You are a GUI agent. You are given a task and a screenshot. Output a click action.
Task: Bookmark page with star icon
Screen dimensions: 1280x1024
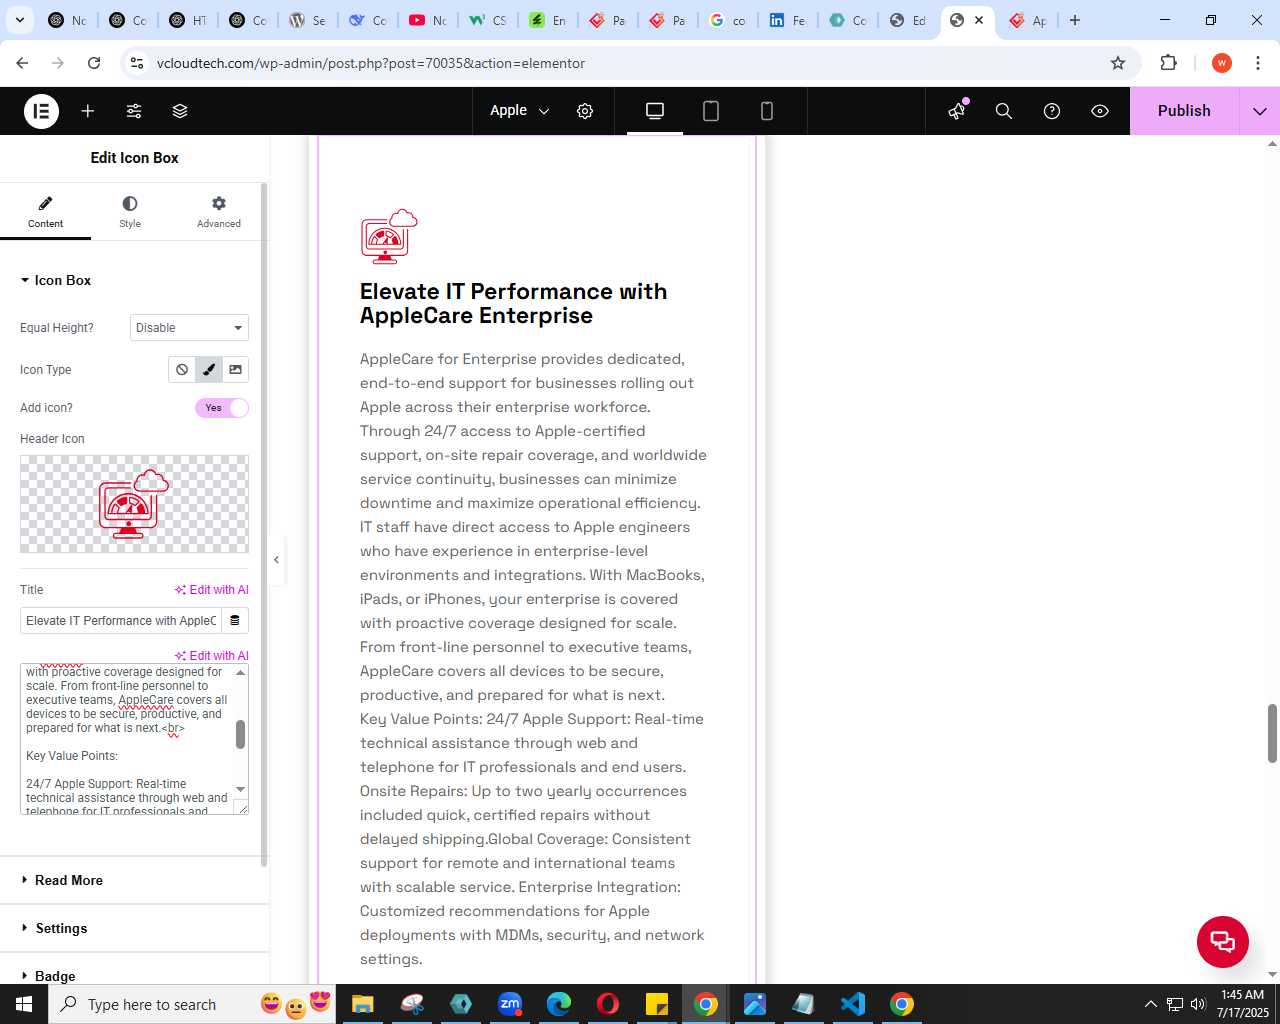1118,63
